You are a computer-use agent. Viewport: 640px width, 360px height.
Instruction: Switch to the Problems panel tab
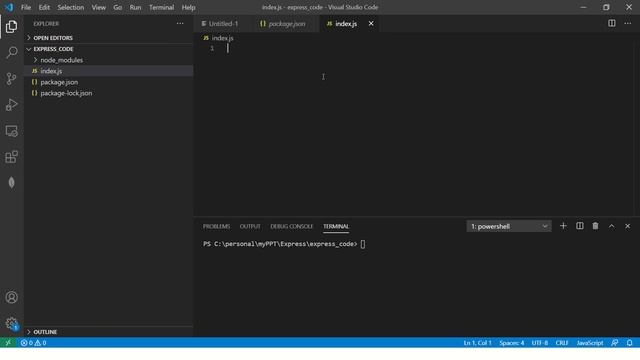(x=216, y=226)
